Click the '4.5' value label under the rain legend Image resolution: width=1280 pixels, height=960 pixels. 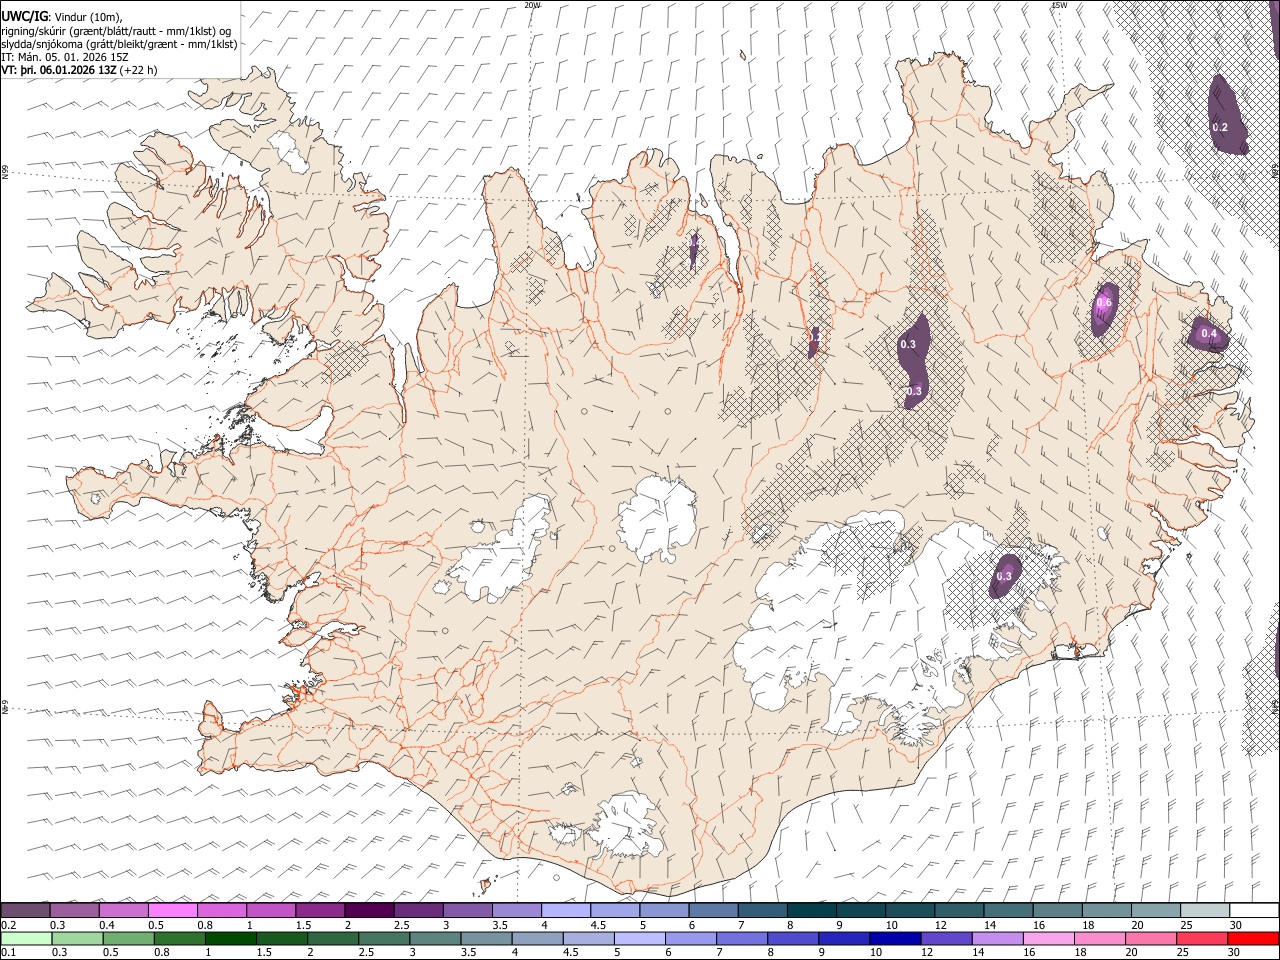pos(572,953)
